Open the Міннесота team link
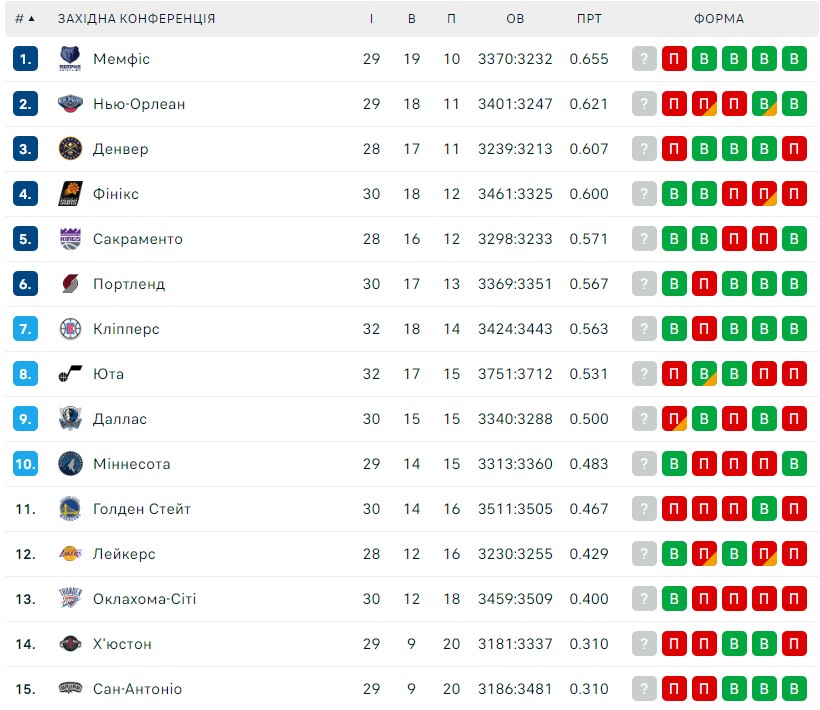 132,464
